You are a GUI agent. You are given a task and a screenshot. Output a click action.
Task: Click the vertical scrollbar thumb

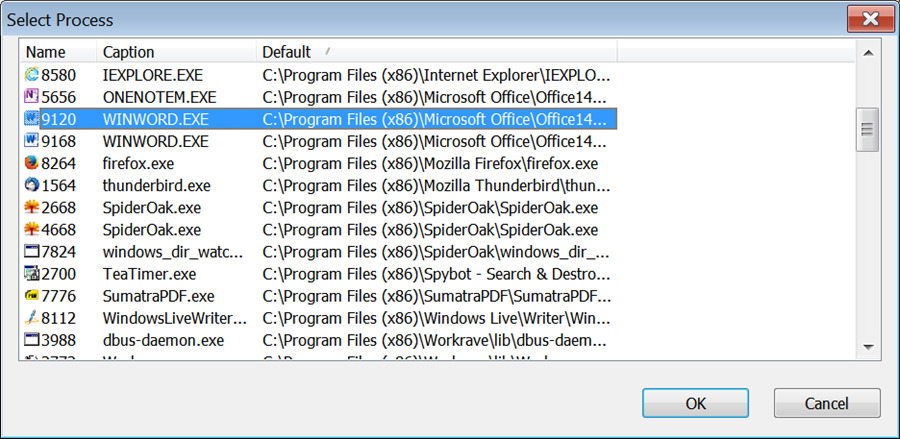pos(867,130)
